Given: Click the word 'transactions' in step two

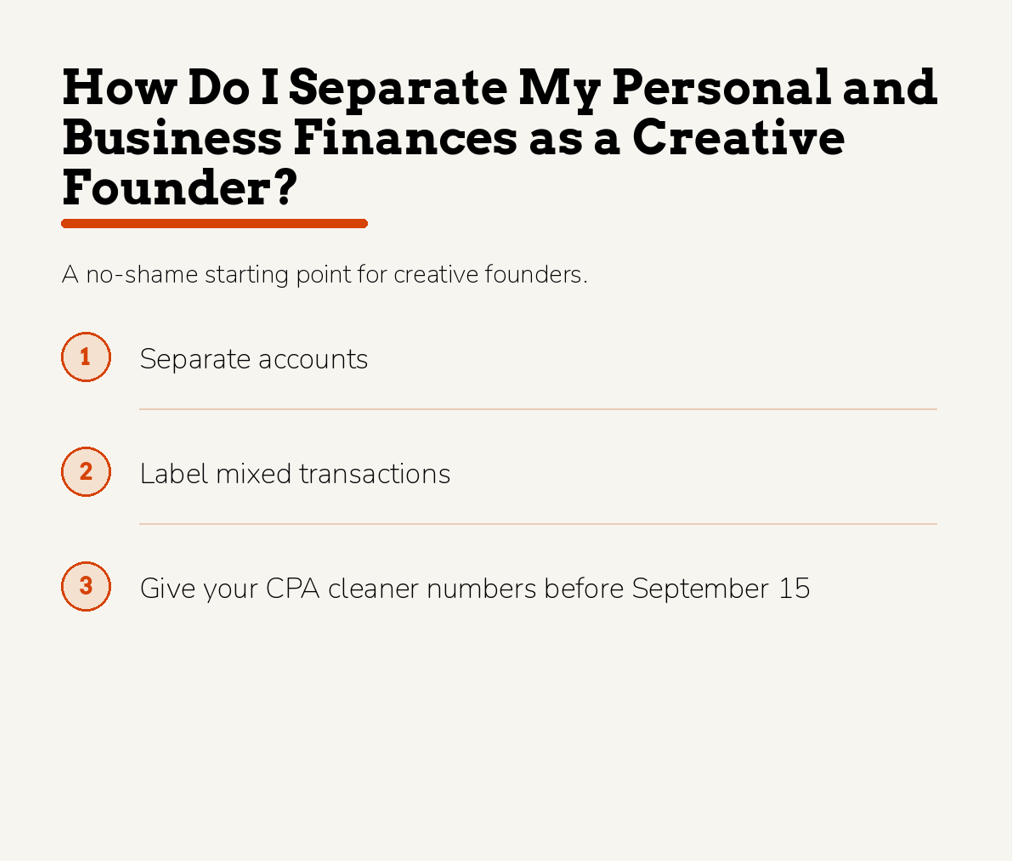Looking at the screenshot, I should [x=374, y=474].
